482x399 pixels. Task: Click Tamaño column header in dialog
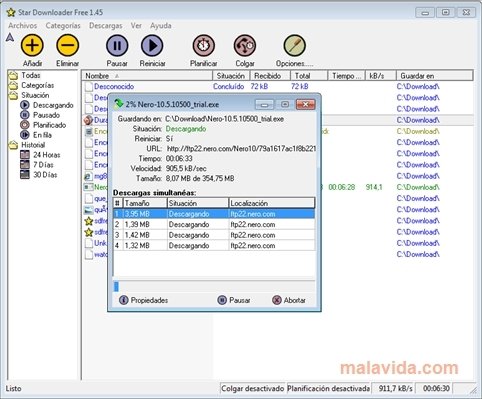pyautogui.click(x=145, y=203)
